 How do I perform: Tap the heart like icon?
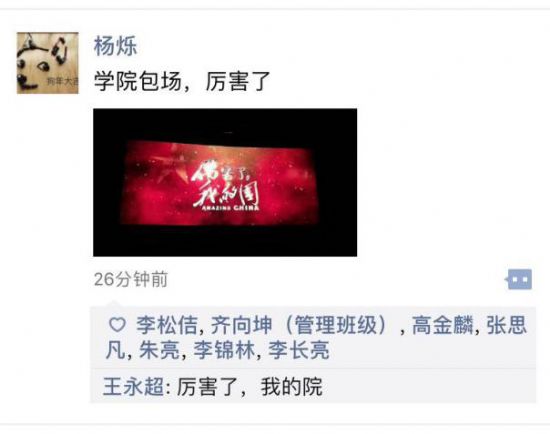pyautogui.click(x=117, y=325)
